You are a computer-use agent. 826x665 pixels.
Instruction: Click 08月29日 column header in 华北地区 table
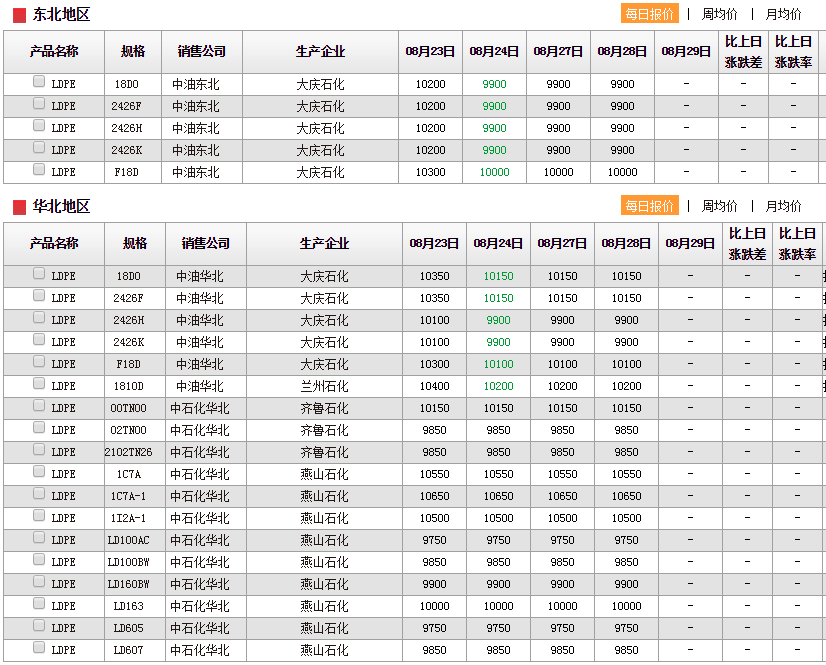[690, 243]
